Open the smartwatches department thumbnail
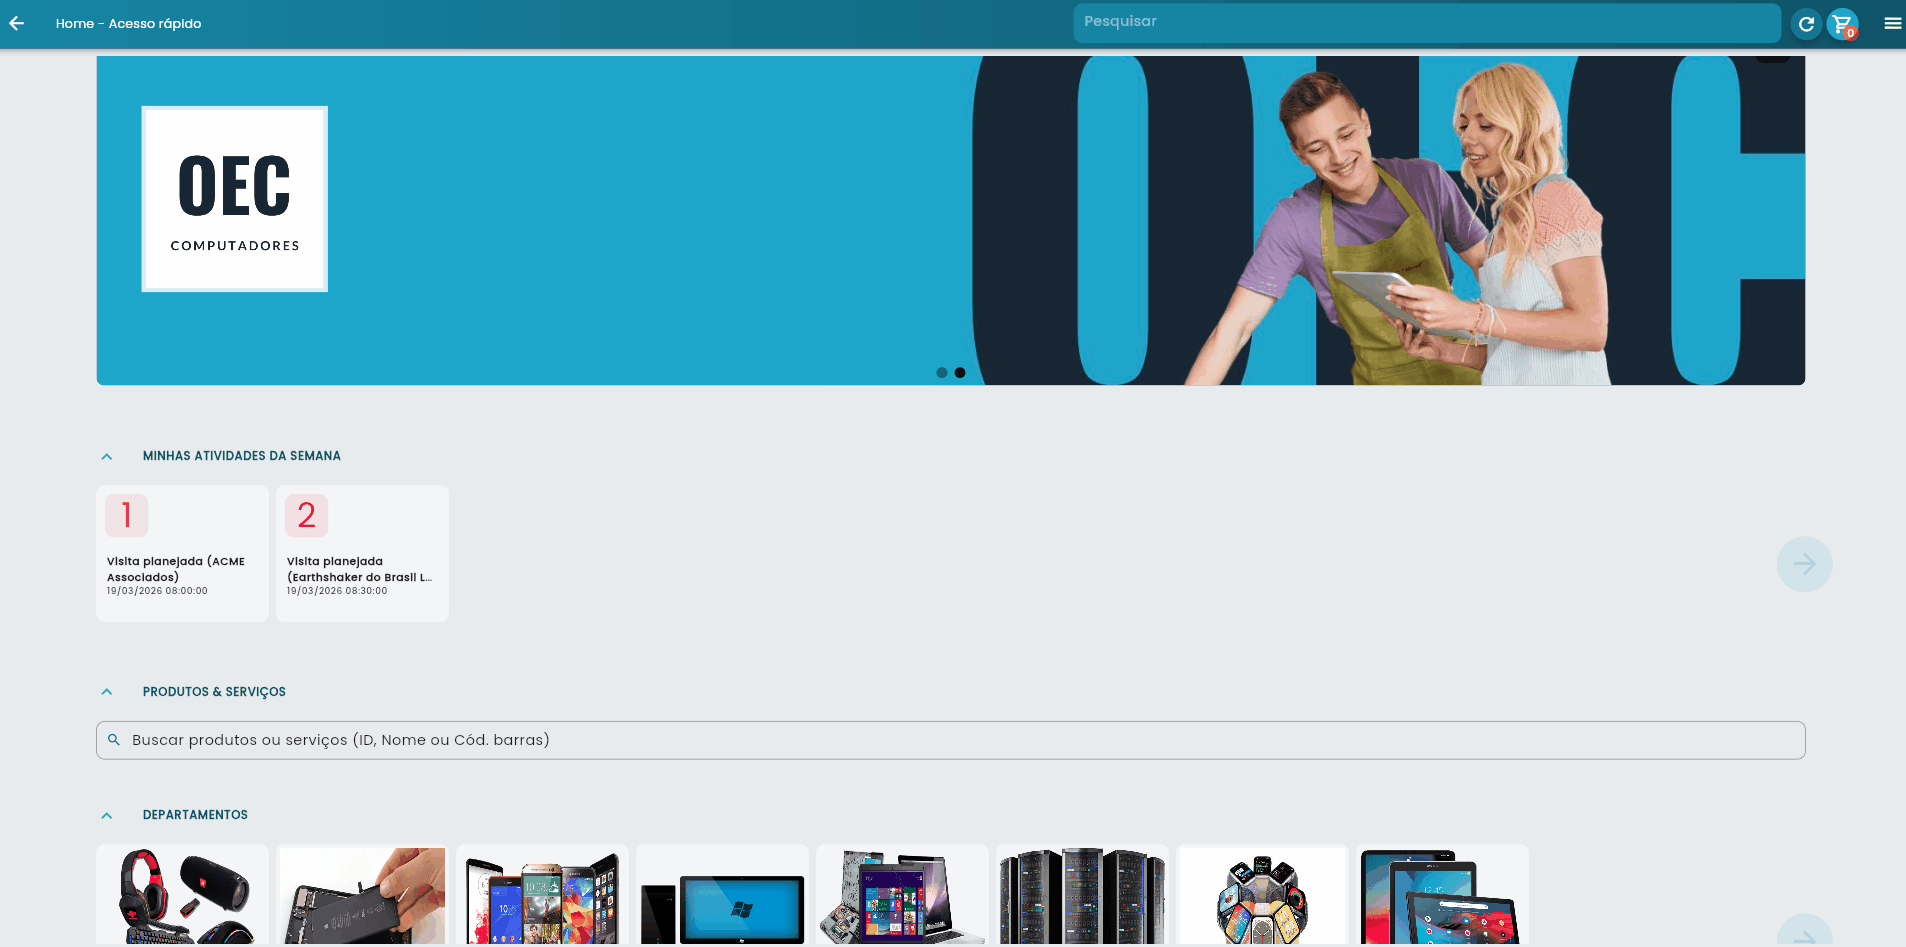This screenshot has height=947, width=1906. point(1262,895)
